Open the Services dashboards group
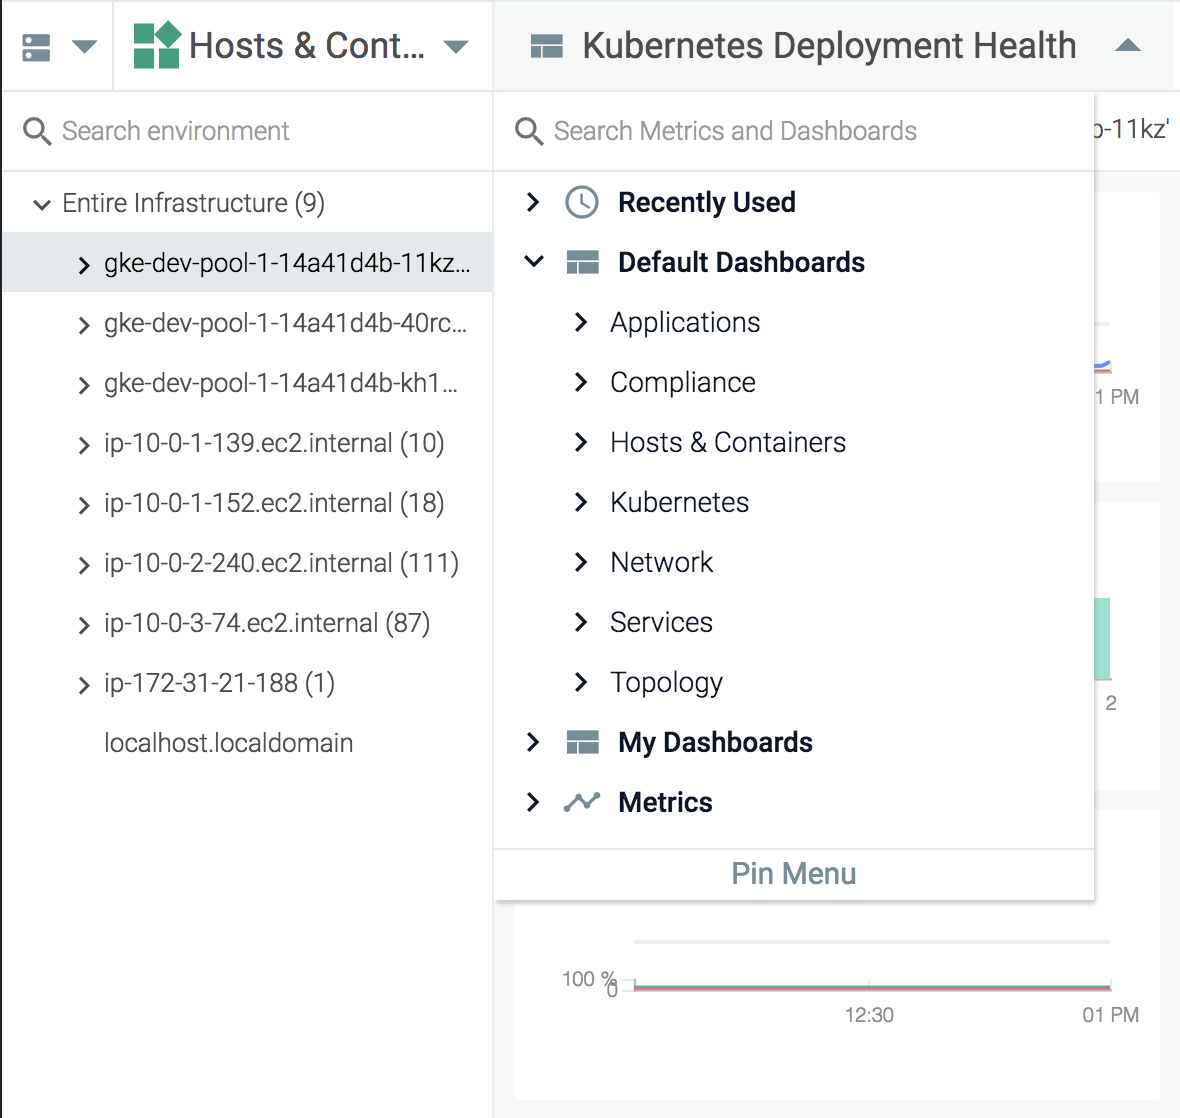The height and width of the screenshot is (1118, 1180). [x=580, y=622]
